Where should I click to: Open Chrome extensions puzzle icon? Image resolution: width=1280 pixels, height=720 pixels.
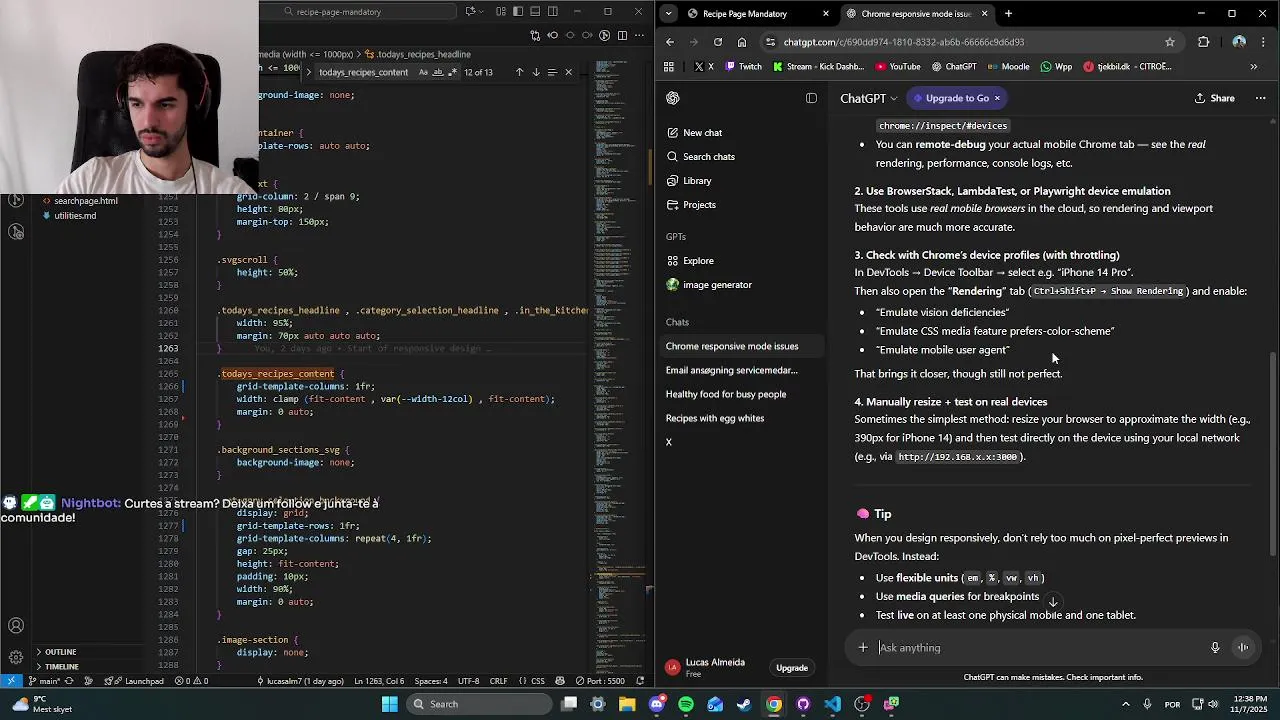(1204, 42)
